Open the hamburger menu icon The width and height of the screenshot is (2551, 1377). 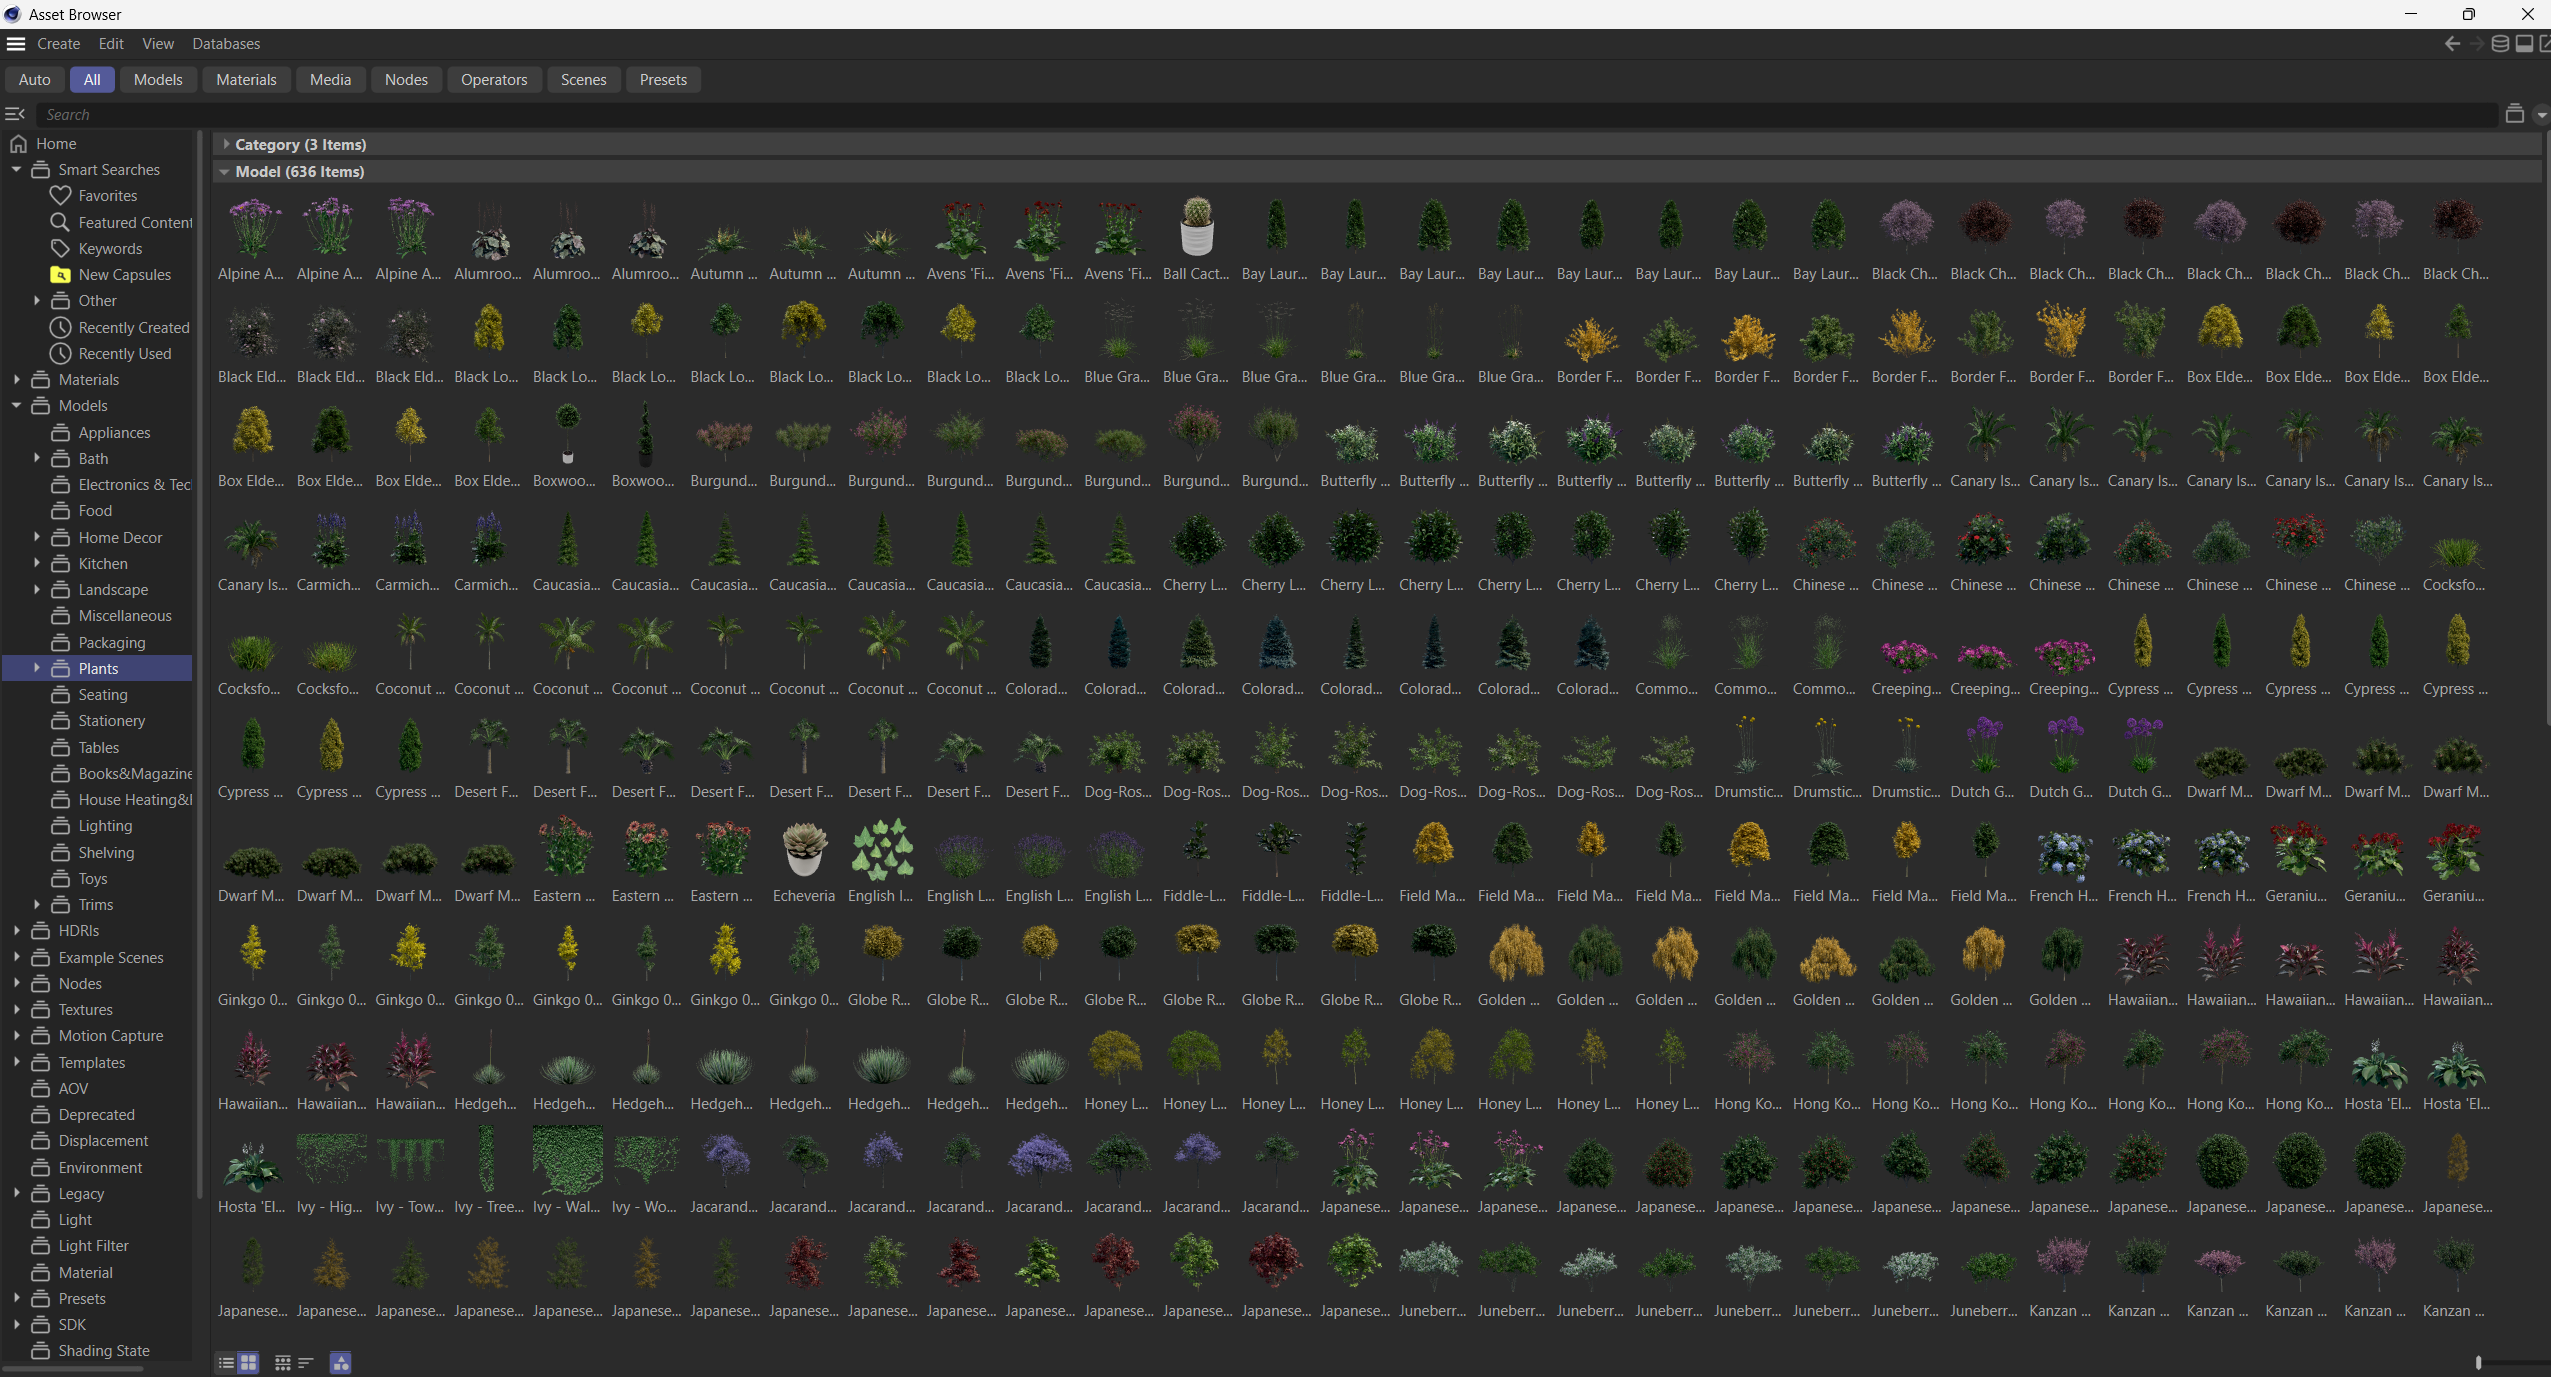click(16, 44)
